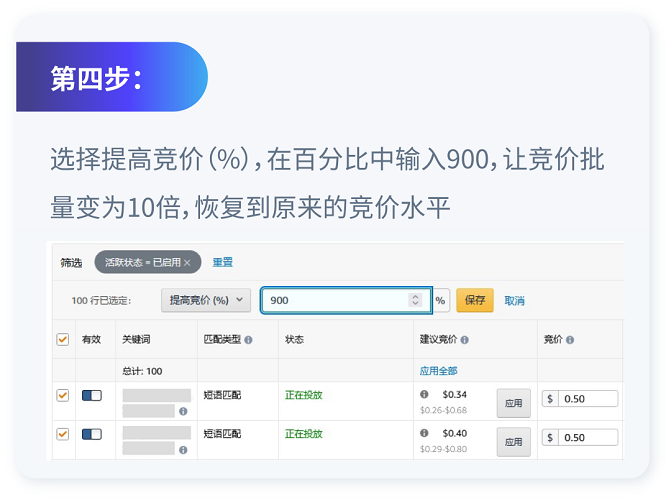The width and height of the screenshot is (671, 500).
Task: Toggle the second keyword's active switch
Action: click(92, 435)
